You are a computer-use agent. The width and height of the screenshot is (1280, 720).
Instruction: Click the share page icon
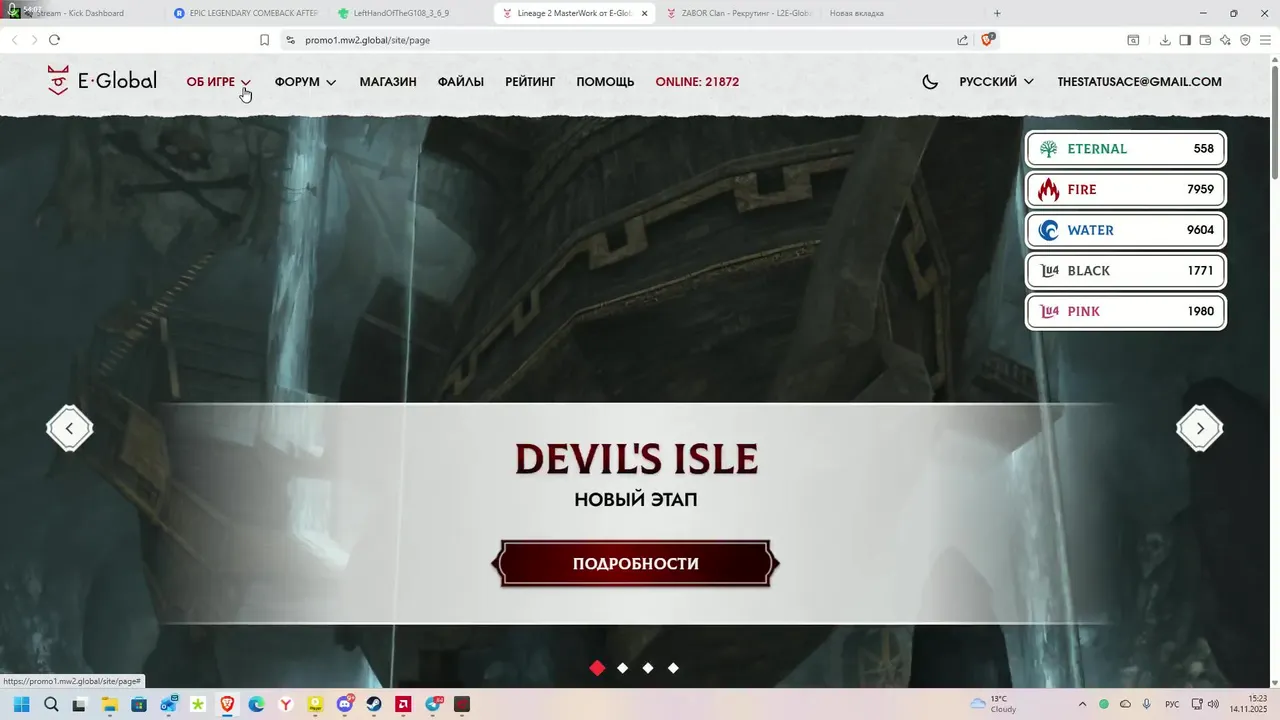pos(962,40)
